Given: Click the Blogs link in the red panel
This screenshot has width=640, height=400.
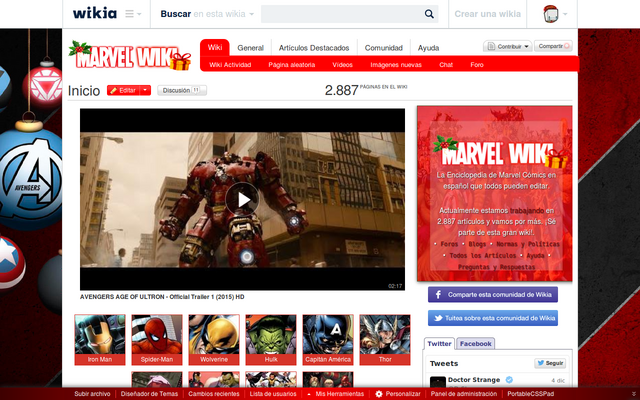Looking at the screenshot, I should point(477,244).
